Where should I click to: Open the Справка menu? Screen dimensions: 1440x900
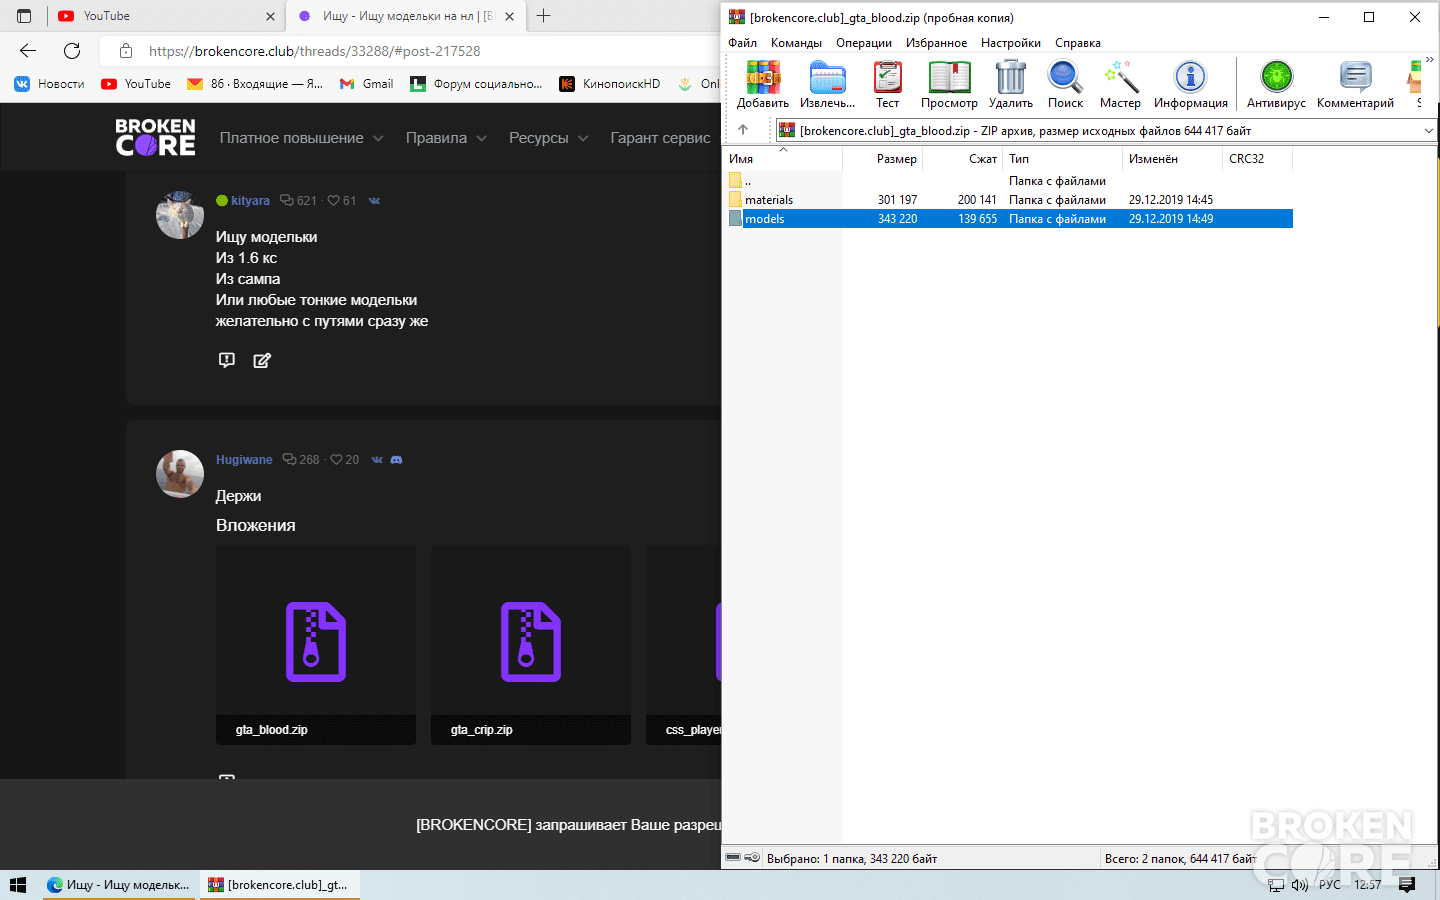(1078, 43)
